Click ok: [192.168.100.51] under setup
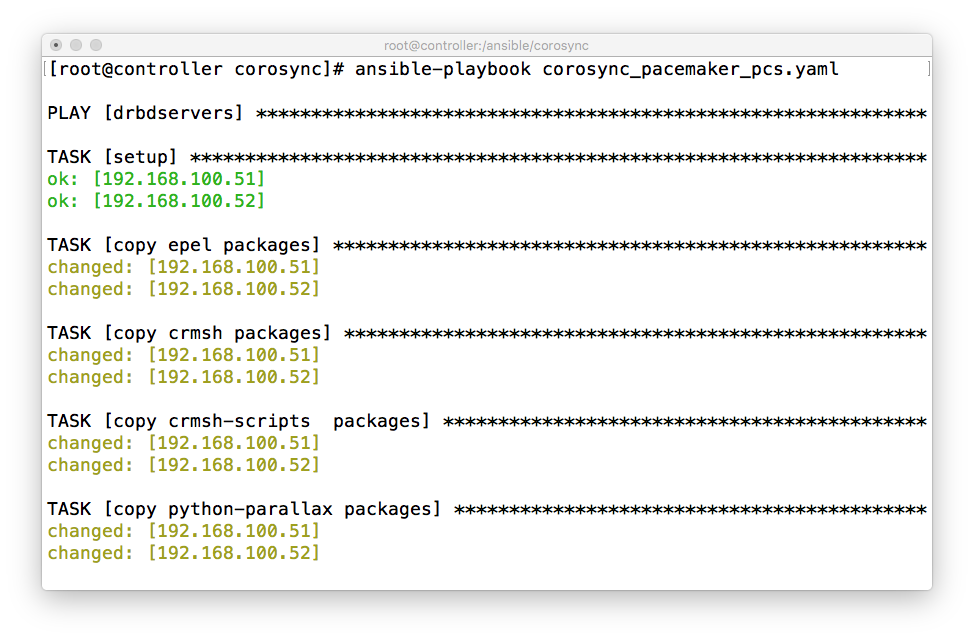The width and height of the screenshot is (974, 640). (156, 179)
